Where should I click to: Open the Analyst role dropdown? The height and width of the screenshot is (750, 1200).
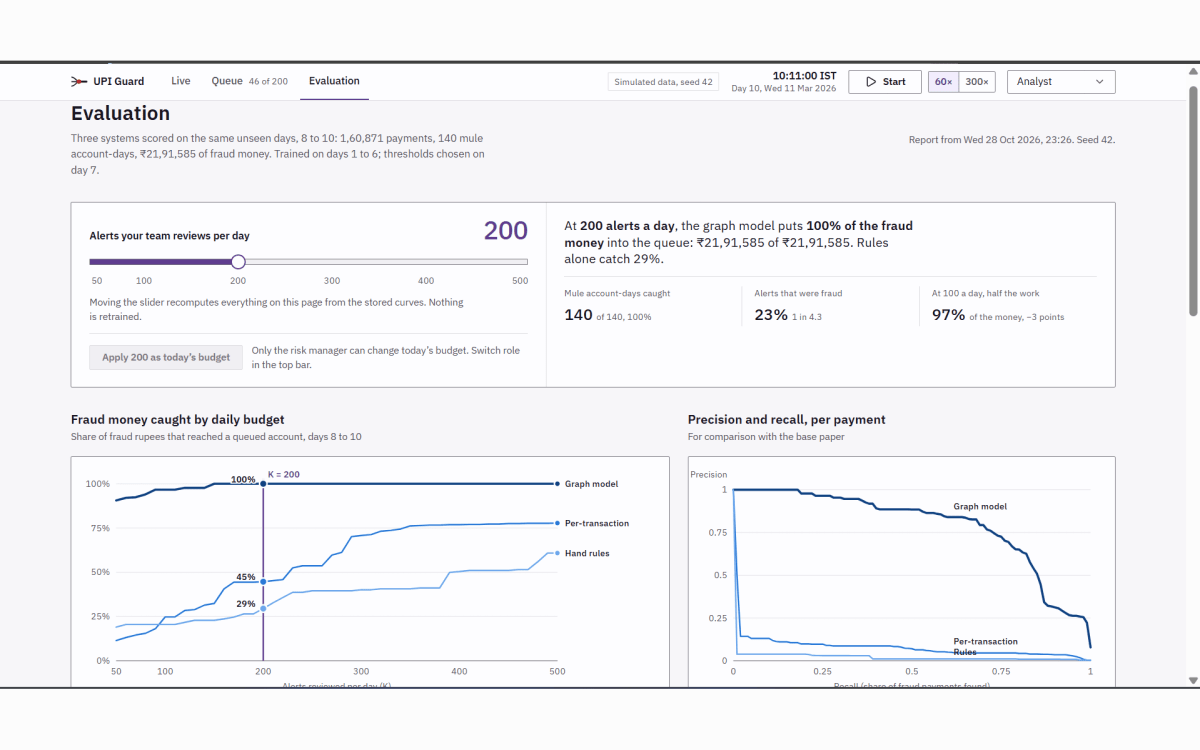pos(1061,82)
